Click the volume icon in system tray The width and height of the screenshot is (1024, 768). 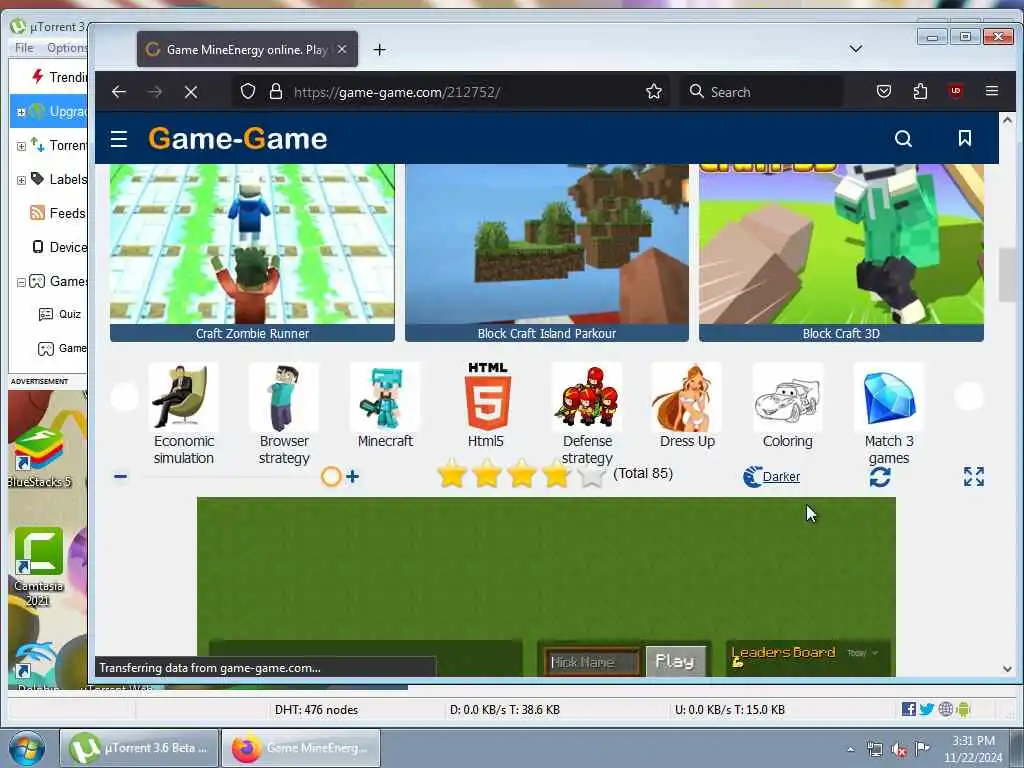click(899, 750)
